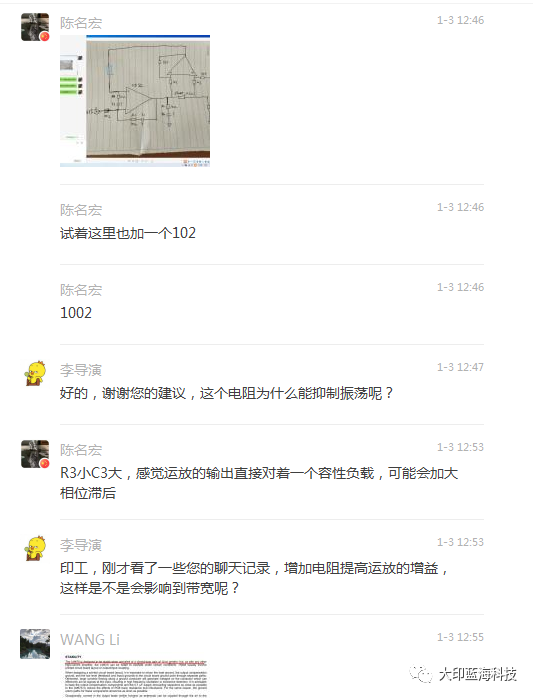Click the timestamp 1-3 12:55
533x698 pixels.
(460, 637)
